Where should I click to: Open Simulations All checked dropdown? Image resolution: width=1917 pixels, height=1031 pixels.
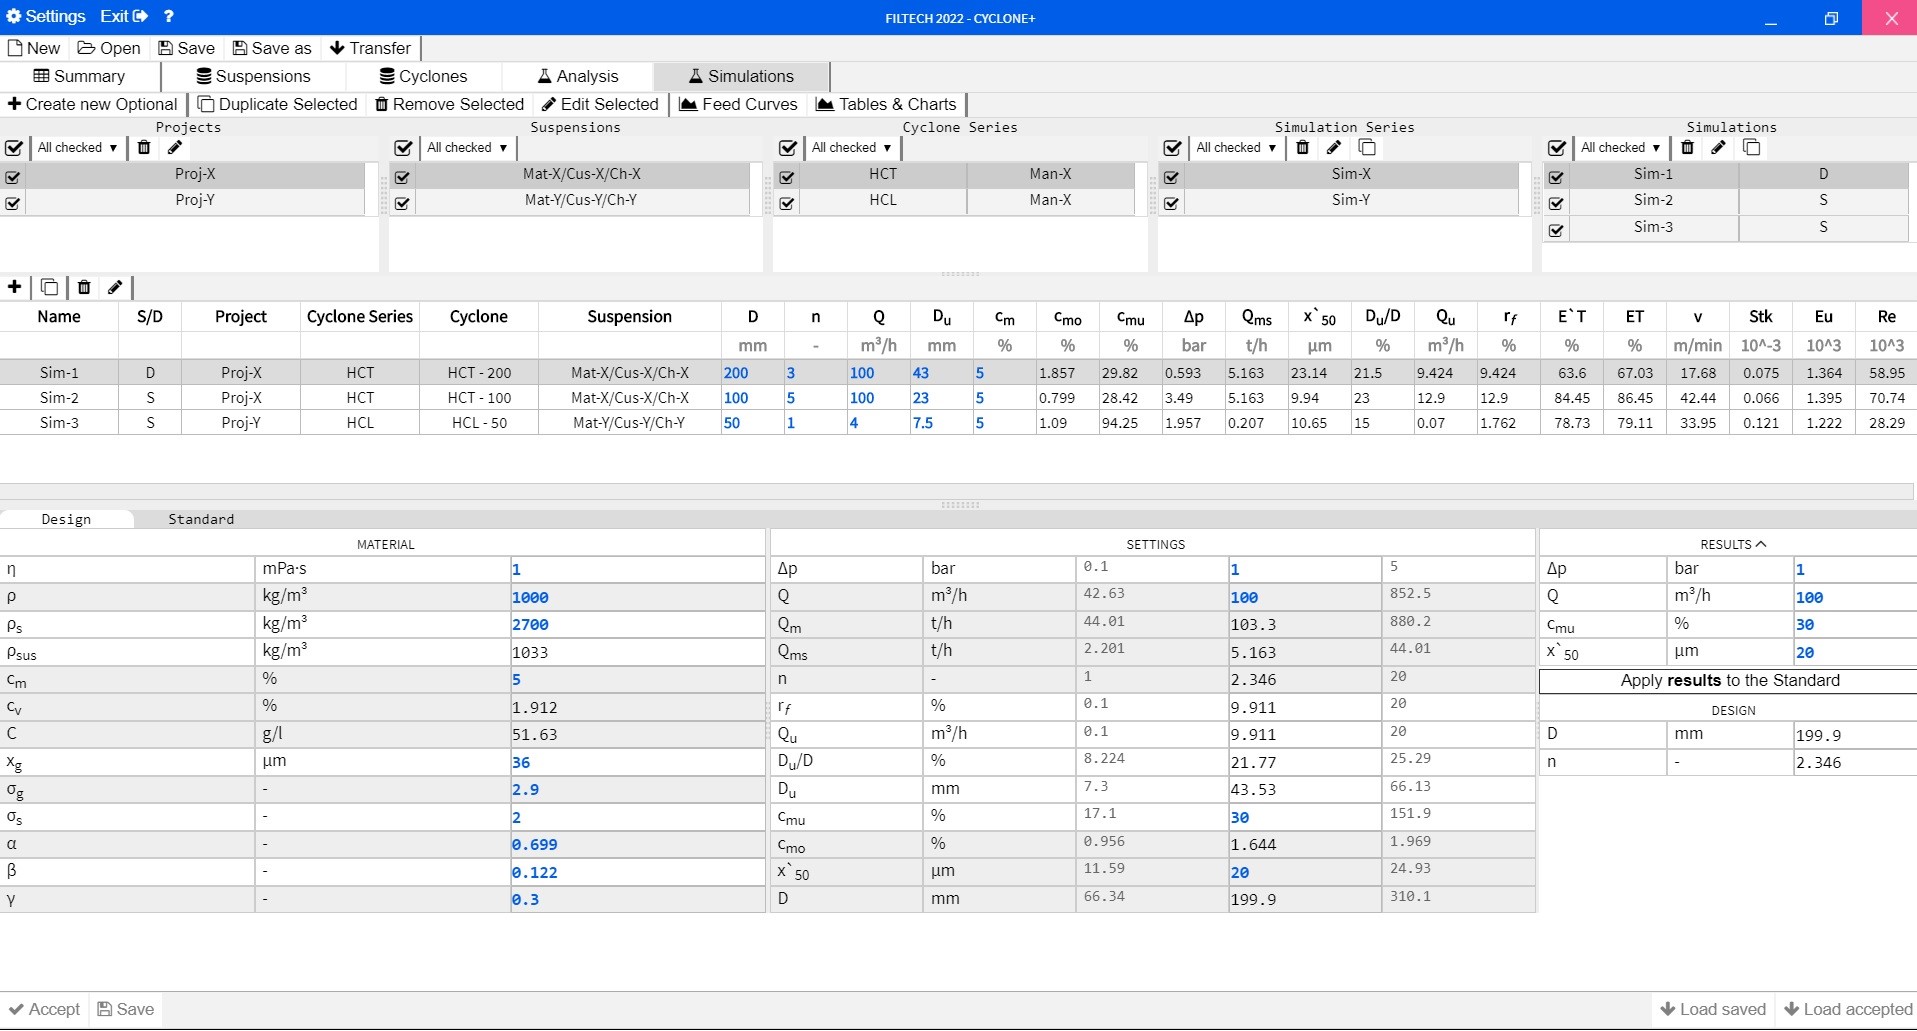(x=1621, y=148)
